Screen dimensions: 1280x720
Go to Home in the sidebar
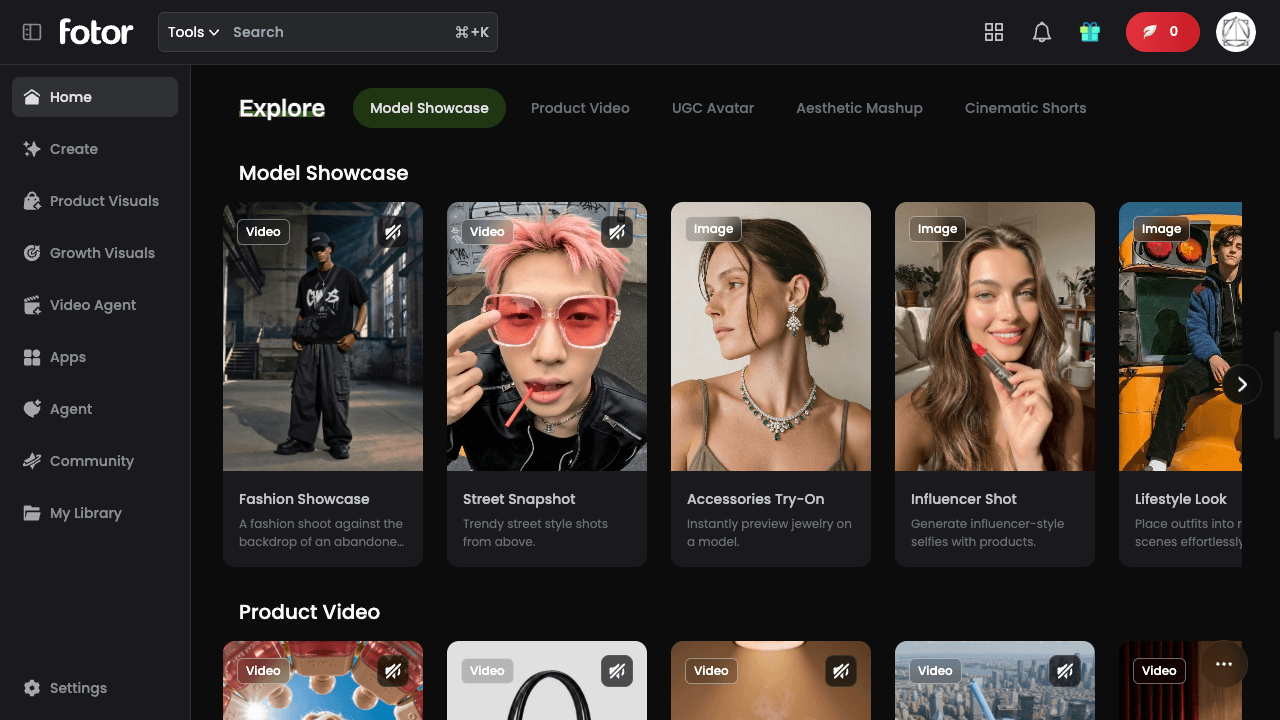(95, 97)
